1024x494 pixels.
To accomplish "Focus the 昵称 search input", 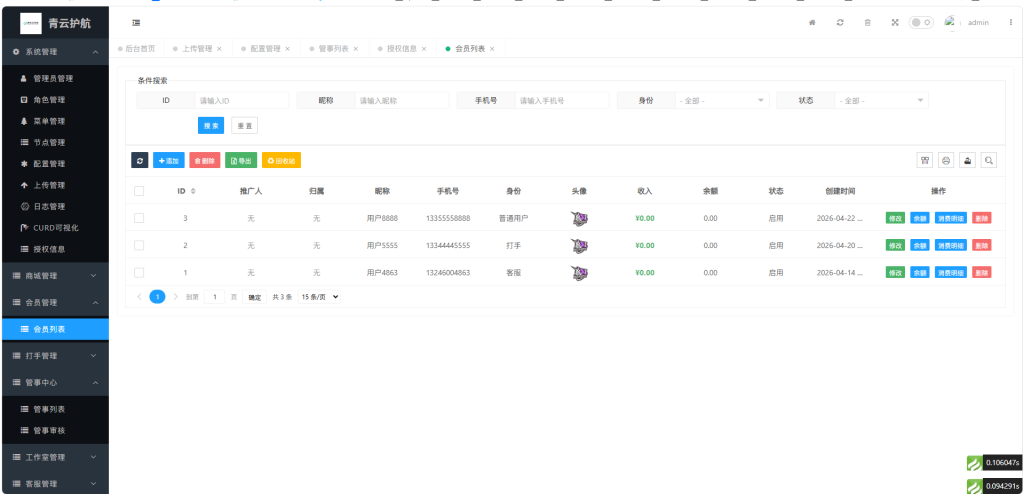I will pos(402,101).
